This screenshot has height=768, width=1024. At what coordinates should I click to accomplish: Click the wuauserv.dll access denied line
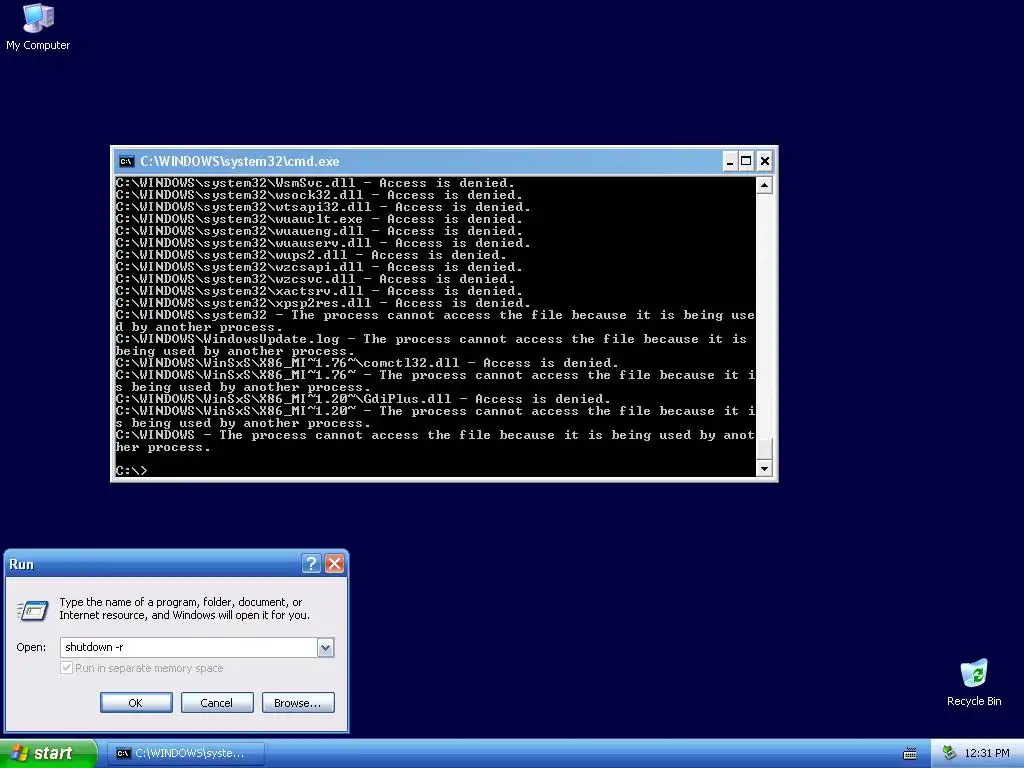pyautogui.click(x=323, y=243)
